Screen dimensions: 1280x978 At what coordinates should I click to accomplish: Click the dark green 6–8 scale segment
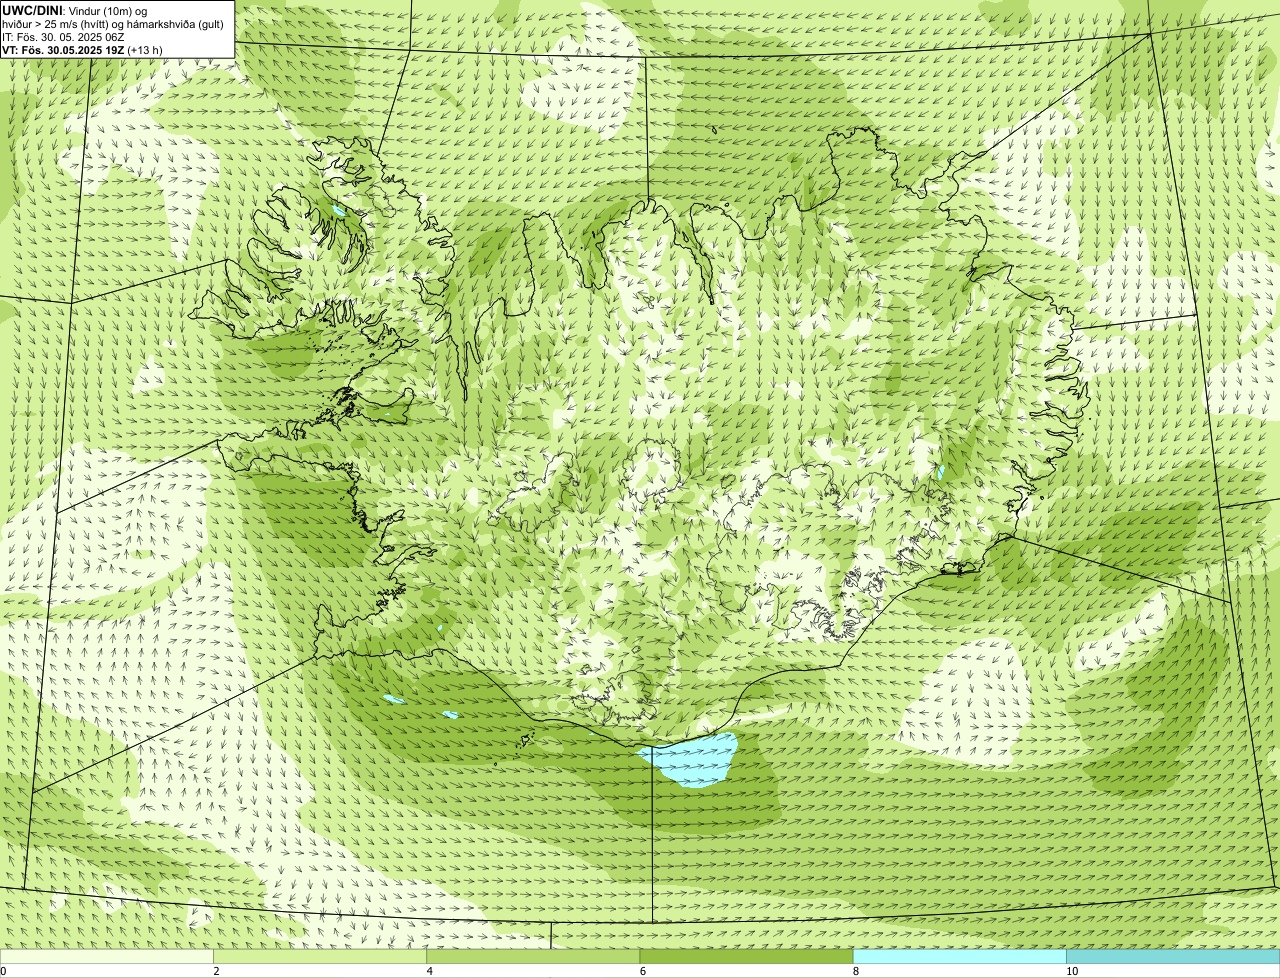[746, 957]
